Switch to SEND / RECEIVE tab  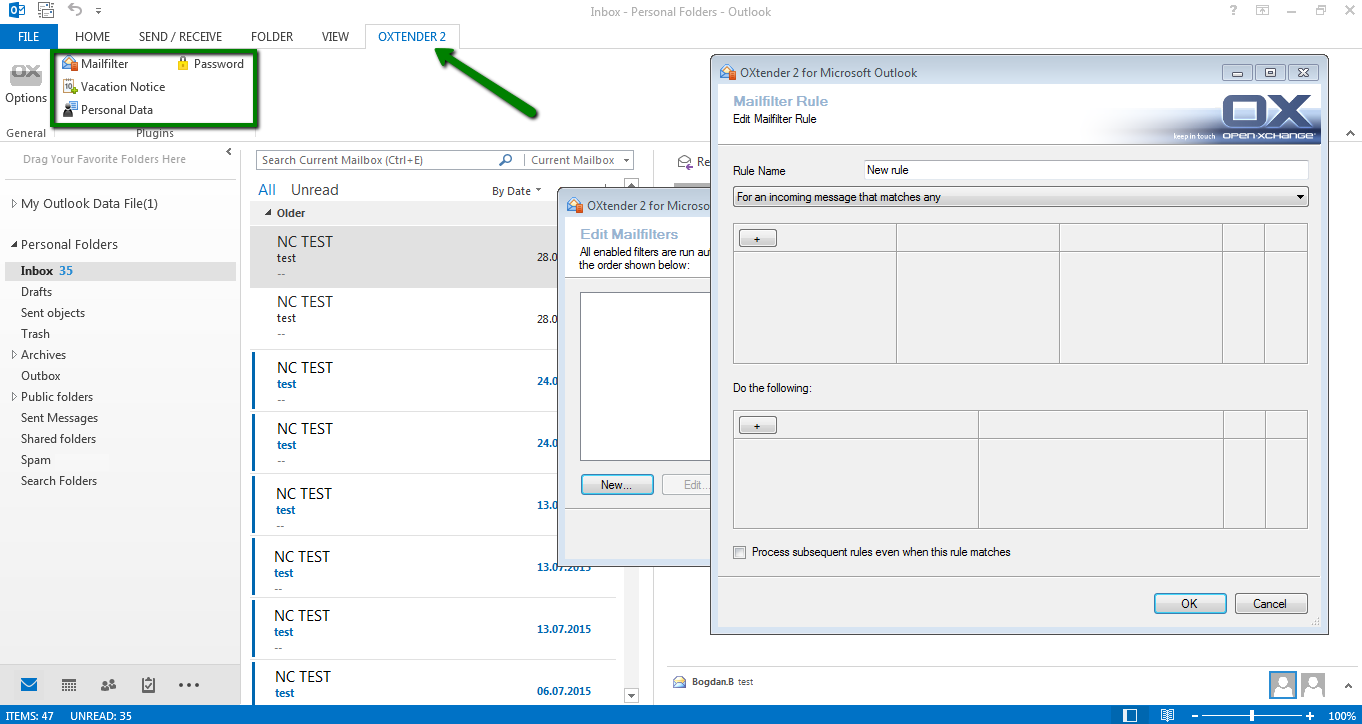(x=180, y=37)
